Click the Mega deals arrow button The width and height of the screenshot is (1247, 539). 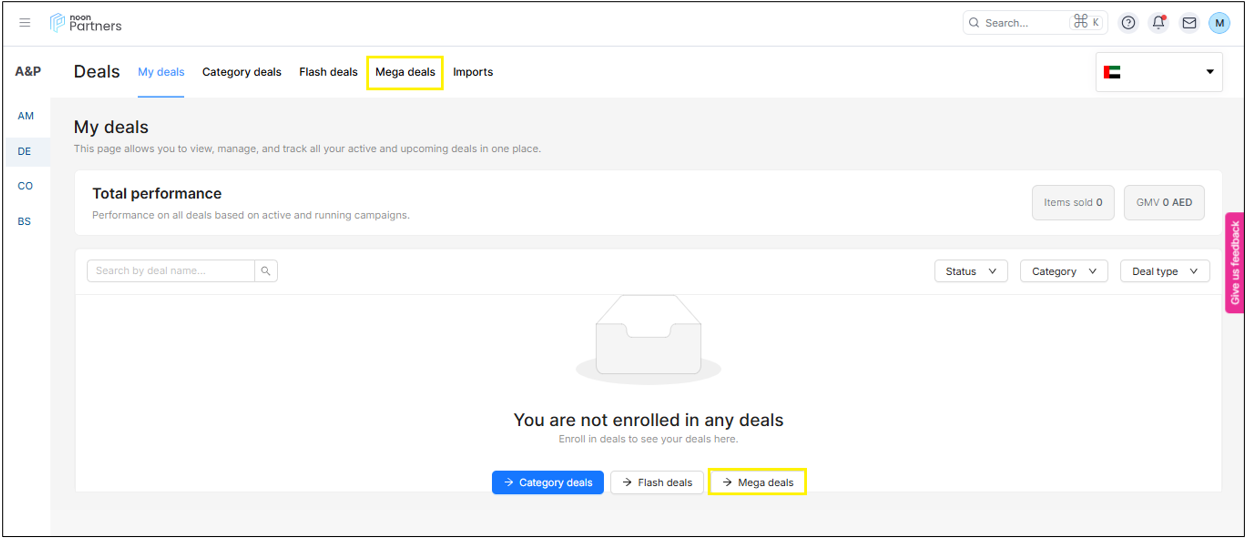pos(757,482)
